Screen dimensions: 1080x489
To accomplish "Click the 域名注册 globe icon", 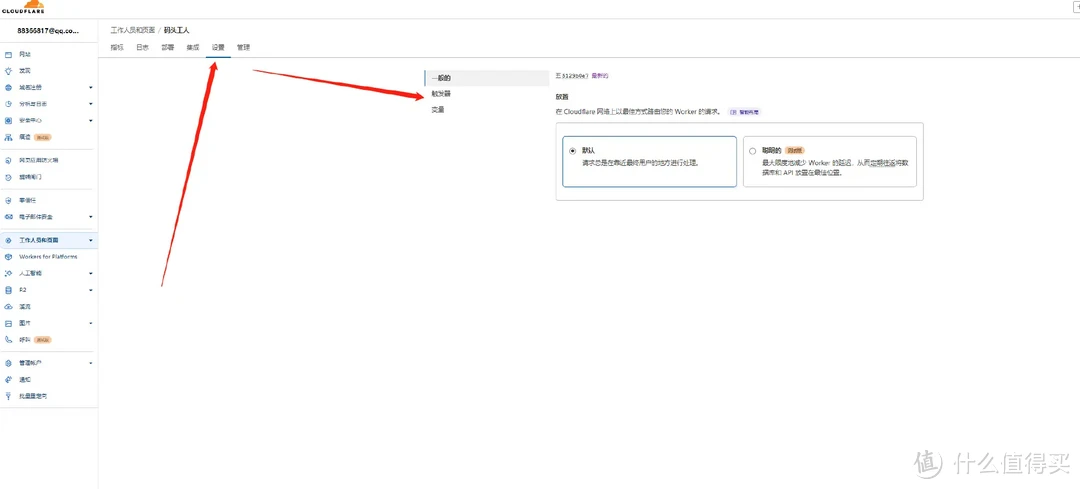I will [x=9, y=88].
